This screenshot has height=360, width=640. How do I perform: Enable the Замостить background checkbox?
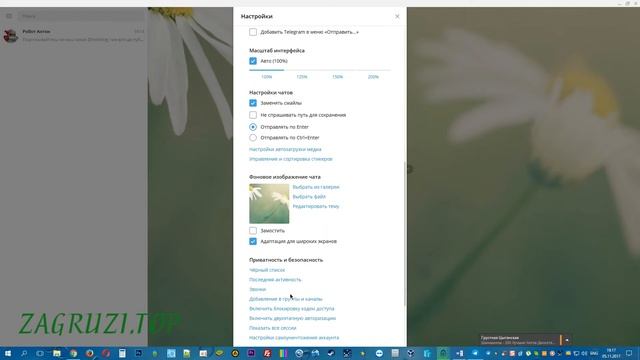point(253,231)
